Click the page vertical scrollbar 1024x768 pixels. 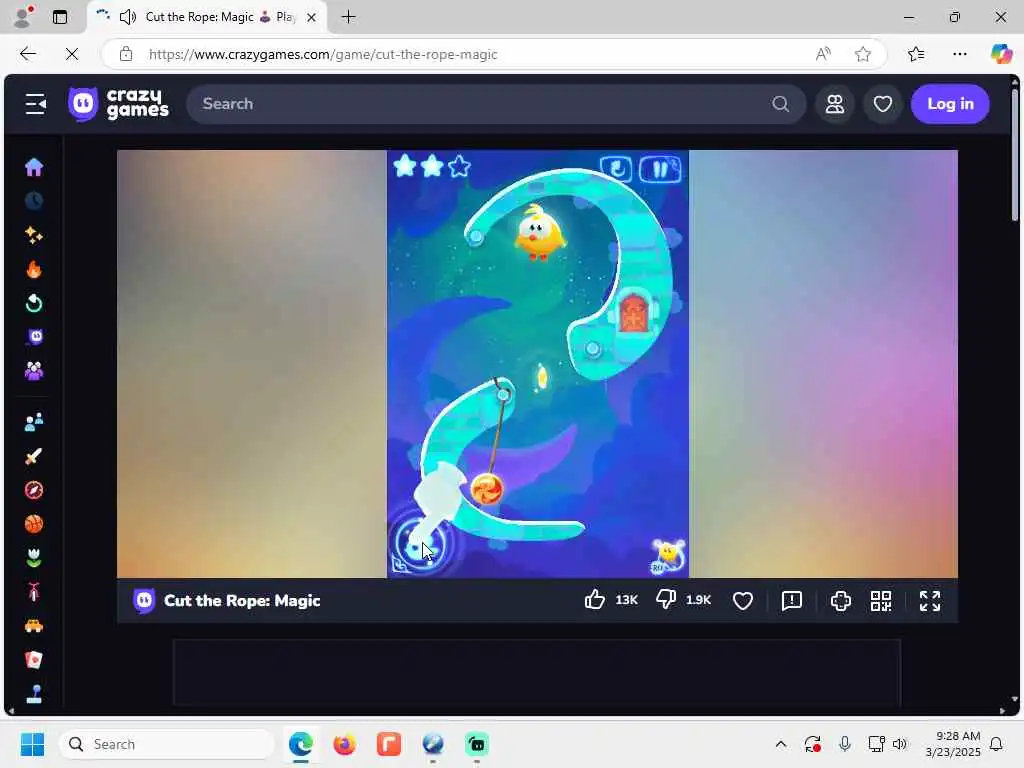(x=1014, y=155)
